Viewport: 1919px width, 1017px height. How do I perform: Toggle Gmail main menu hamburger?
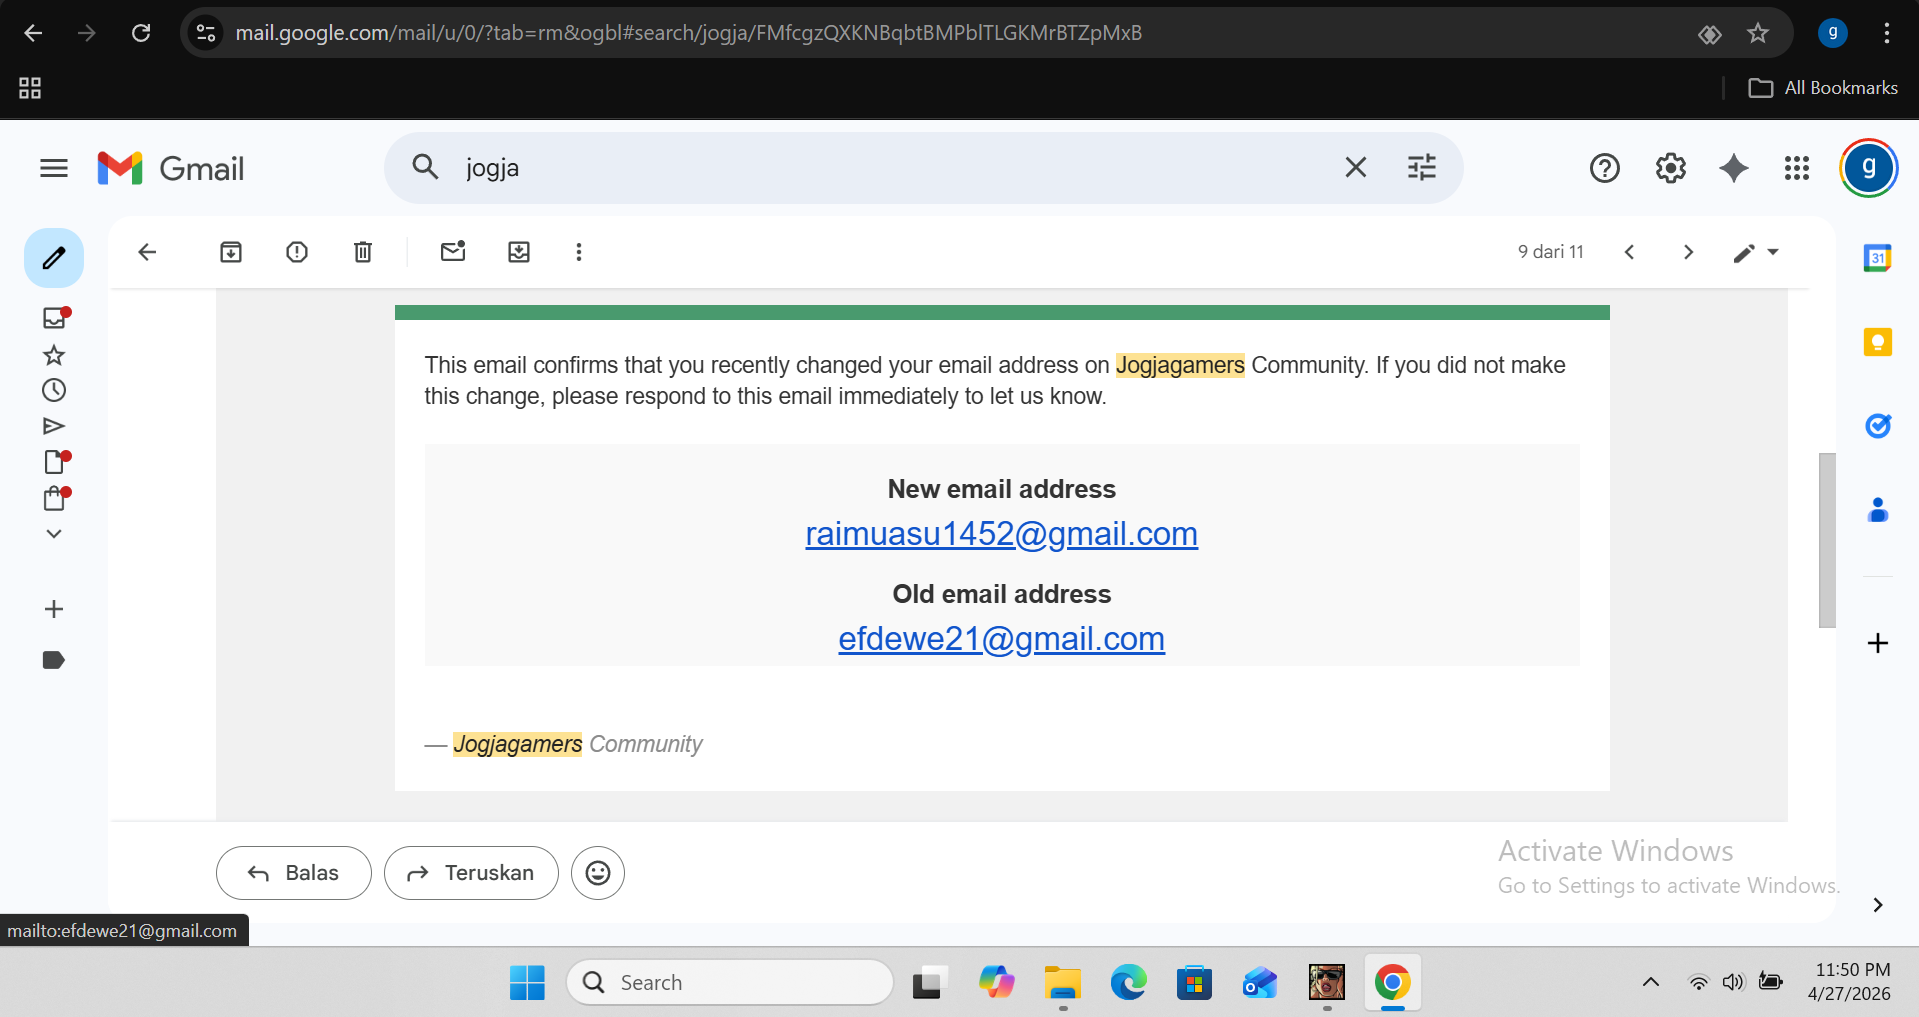tap(54, 168)
